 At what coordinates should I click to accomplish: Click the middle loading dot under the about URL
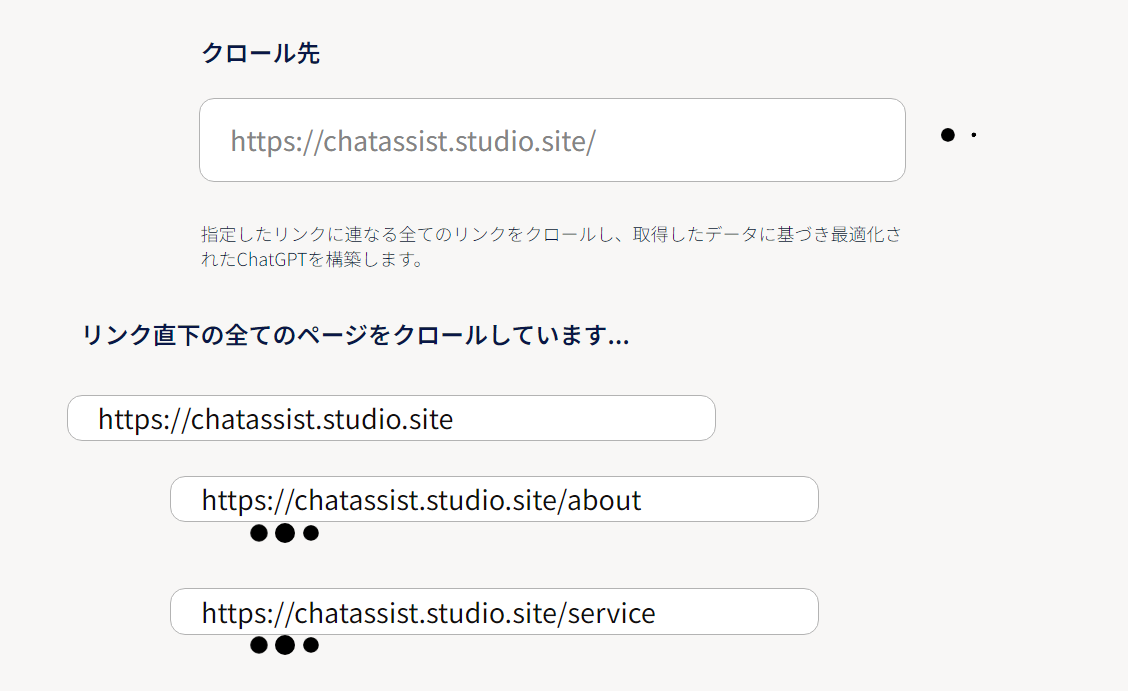[x=285, y=533]
